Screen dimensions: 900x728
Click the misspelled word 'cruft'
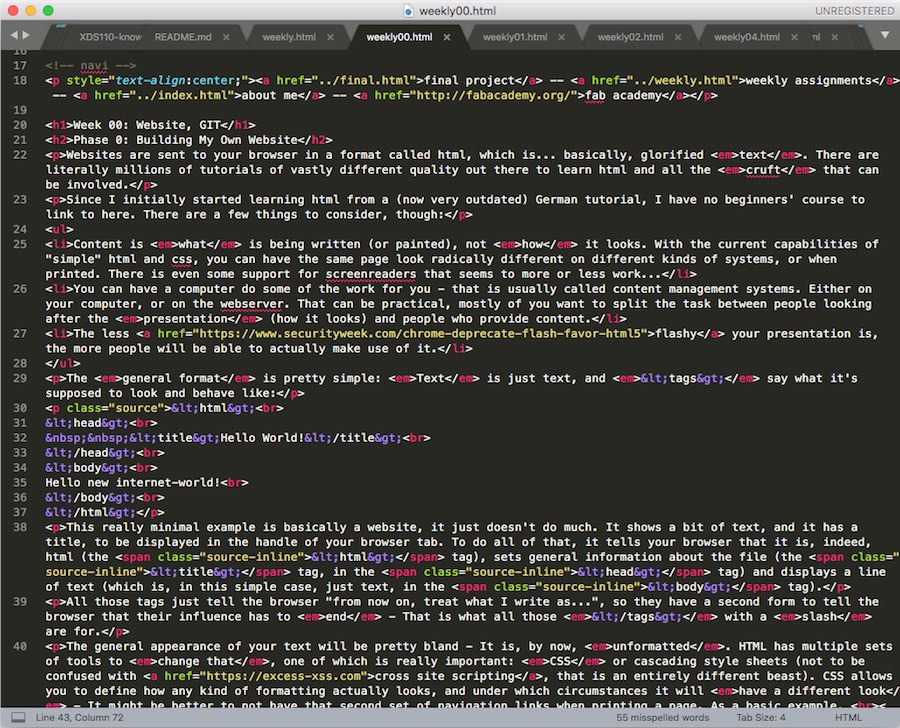[x=763, y=170]
